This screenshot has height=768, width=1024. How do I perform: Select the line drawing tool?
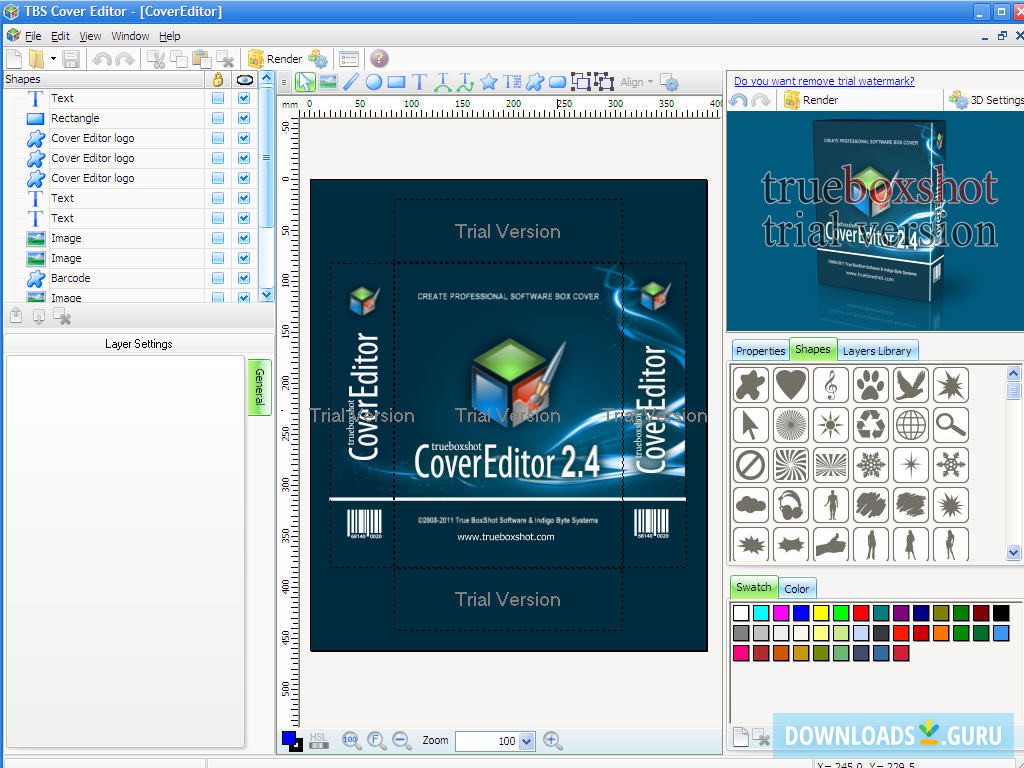tap(351, 82)
